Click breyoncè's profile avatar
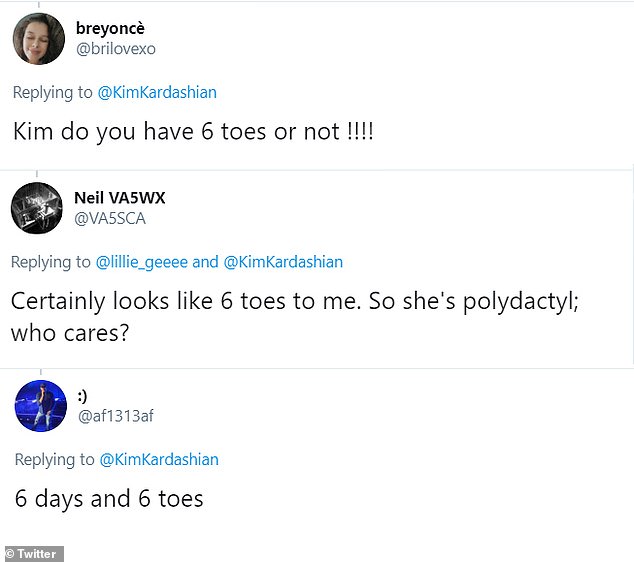 pyautogui.click(x=39, y=38)
